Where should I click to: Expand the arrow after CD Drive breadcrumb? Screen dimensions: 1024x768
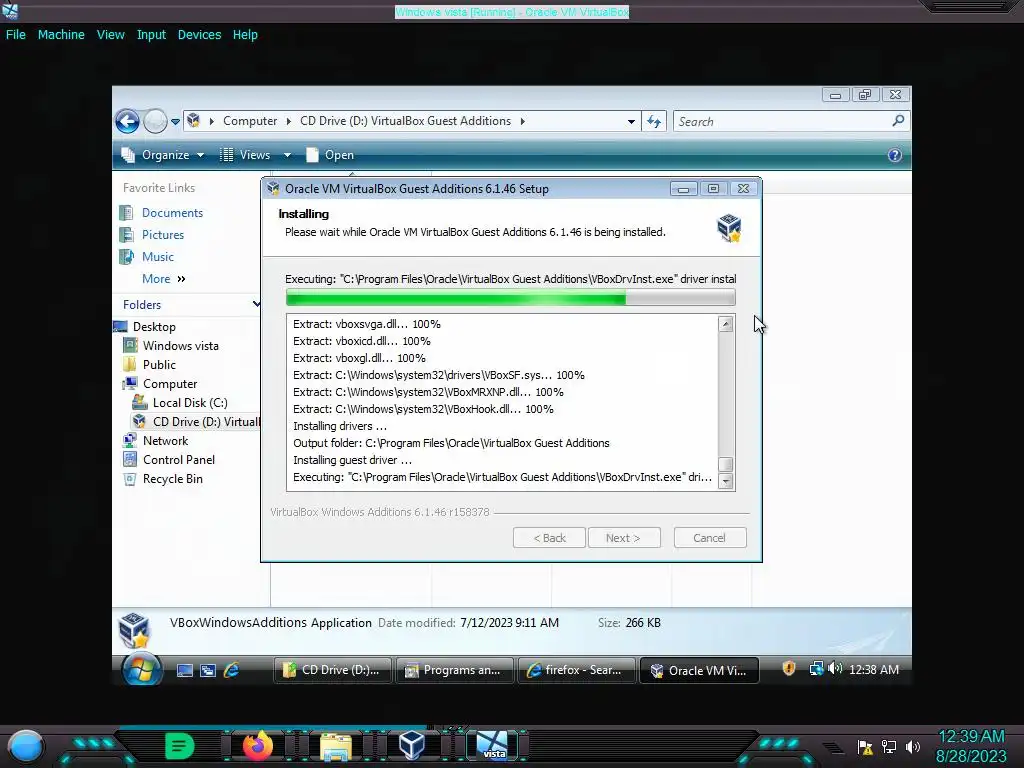[x=522, y=121]
